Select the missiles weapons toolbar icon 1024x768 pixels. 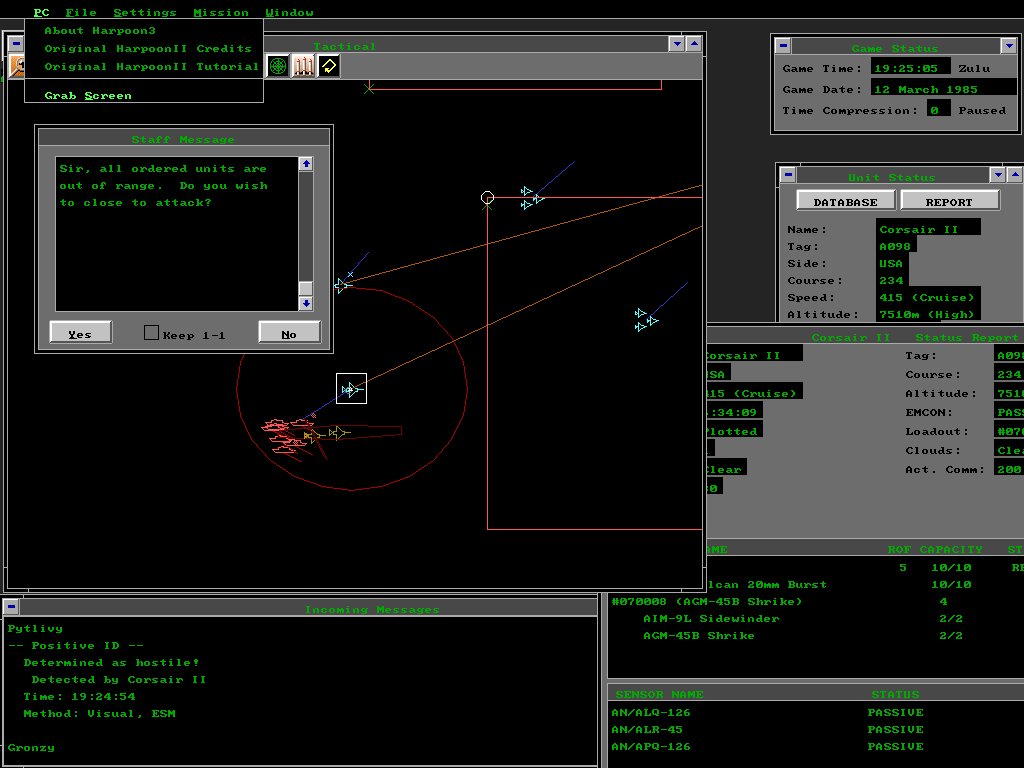coord(302,66)
